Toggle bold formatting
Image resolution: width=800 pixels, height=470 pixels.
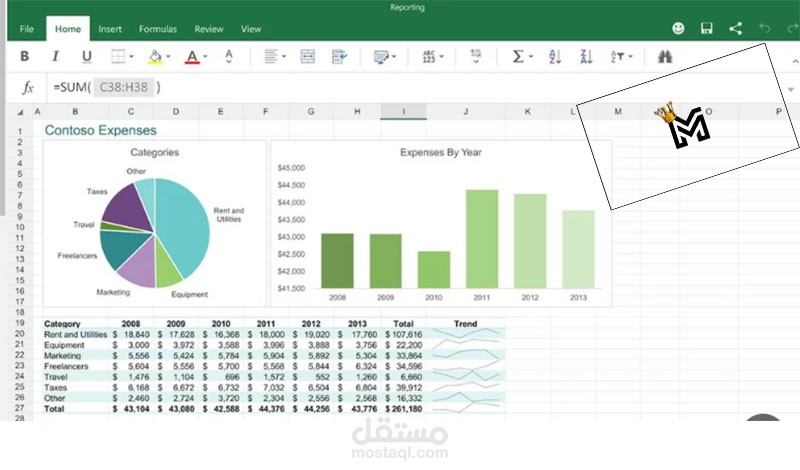tap(24, 56)
